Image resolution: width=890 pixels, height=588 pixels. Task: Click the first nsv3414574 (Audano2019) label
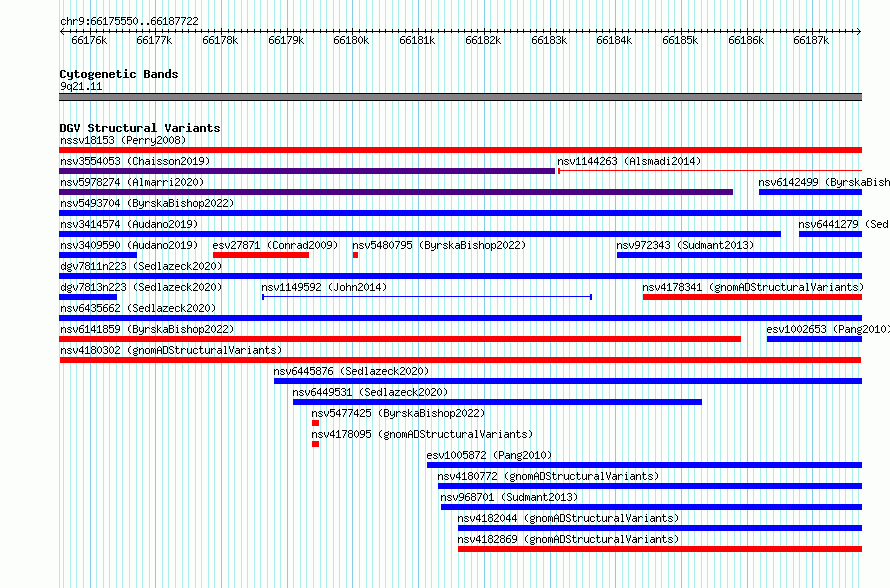coord(129,224)
